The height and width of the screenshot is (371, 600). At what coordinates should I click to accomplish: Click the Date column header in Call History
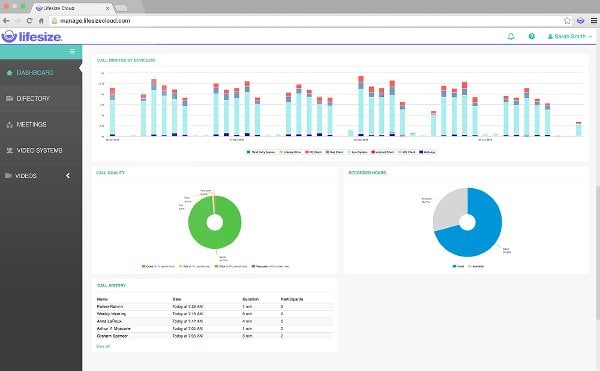(176, 299)
